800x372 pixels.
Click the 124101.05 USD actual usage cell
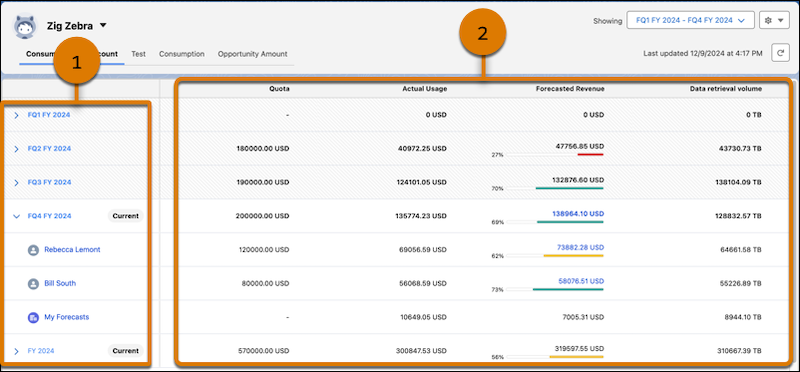tap(420, 182)
